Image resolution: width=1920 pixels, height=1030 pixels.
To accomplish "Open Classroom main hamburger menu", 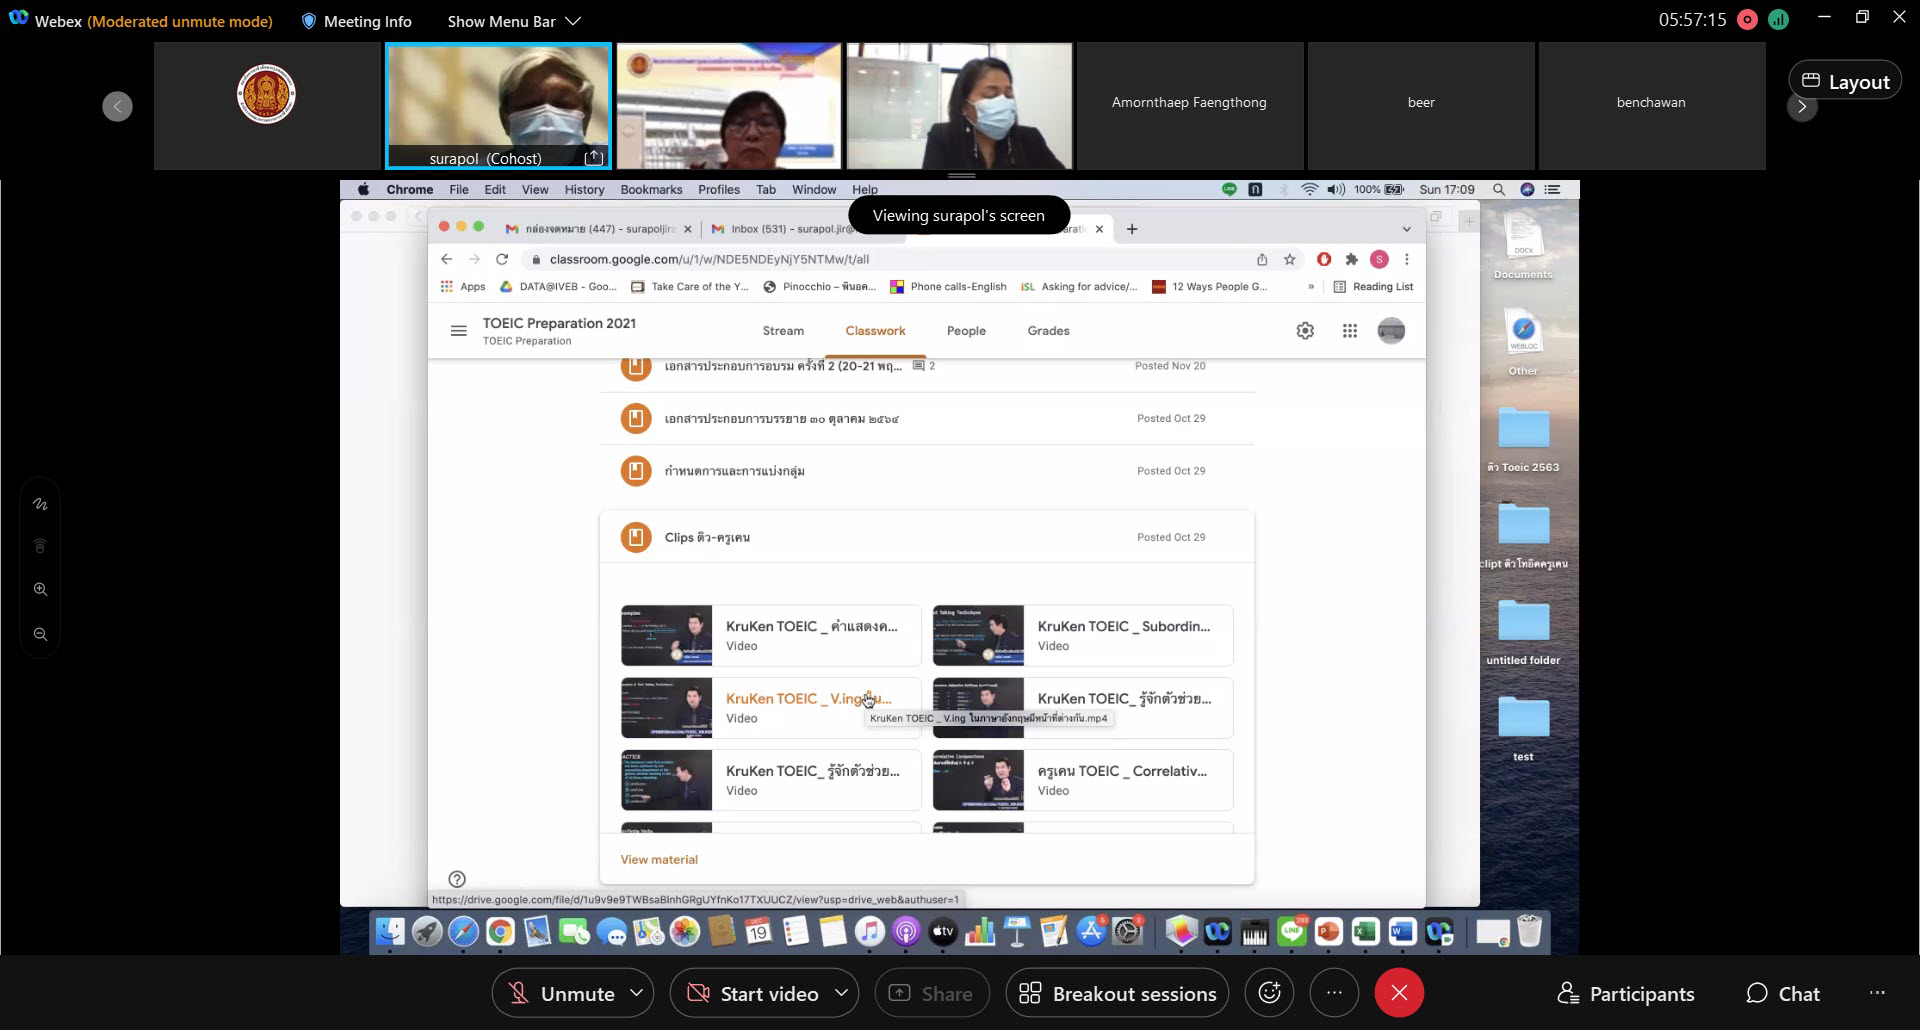I will click(x=458, y=331).
